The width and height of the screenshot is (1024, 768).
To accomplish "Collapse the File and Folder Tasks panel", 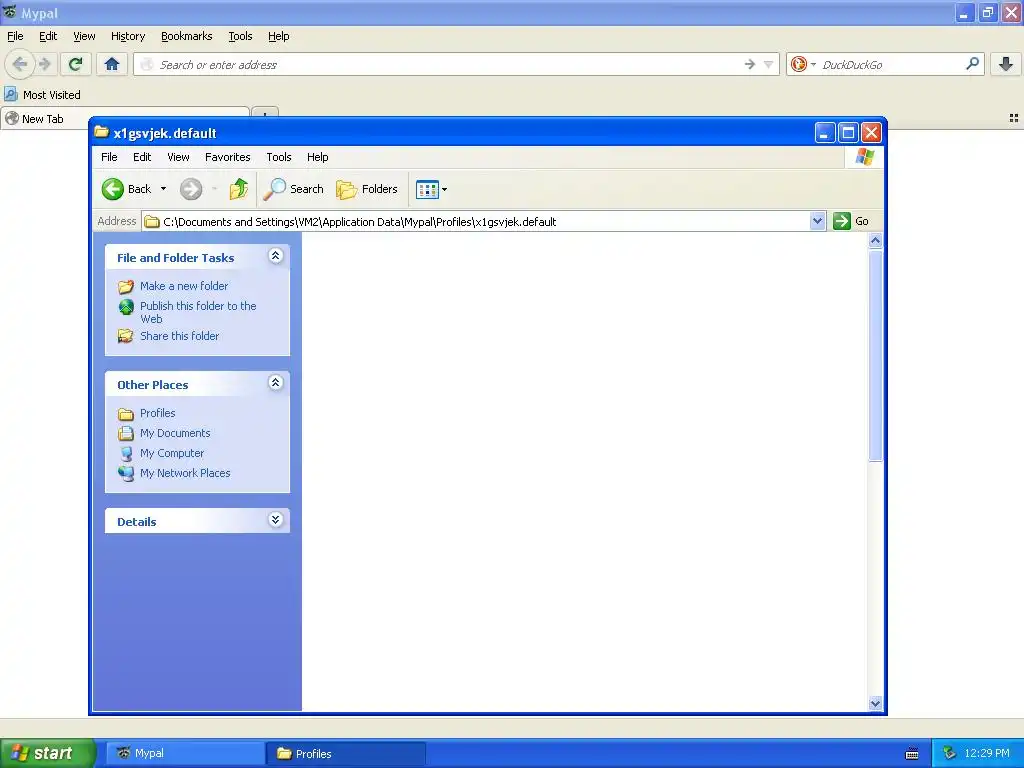I will (276, 255).
